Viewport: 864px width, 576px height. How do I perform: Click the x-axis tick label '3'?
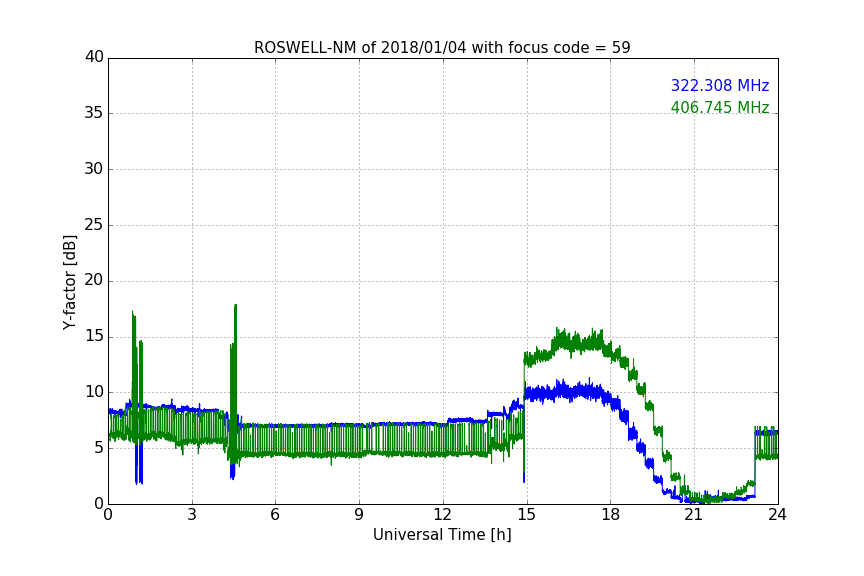(192, 515)
